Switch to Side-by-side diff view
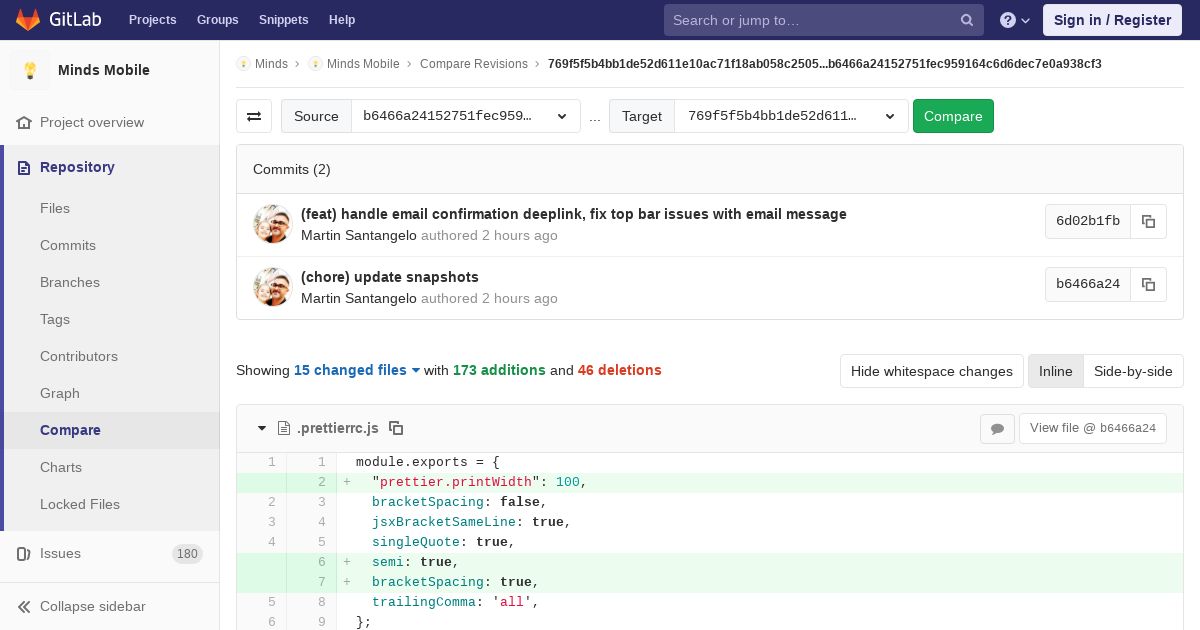This screenshot has height=630, width=1200. [x=1133, y=371]
